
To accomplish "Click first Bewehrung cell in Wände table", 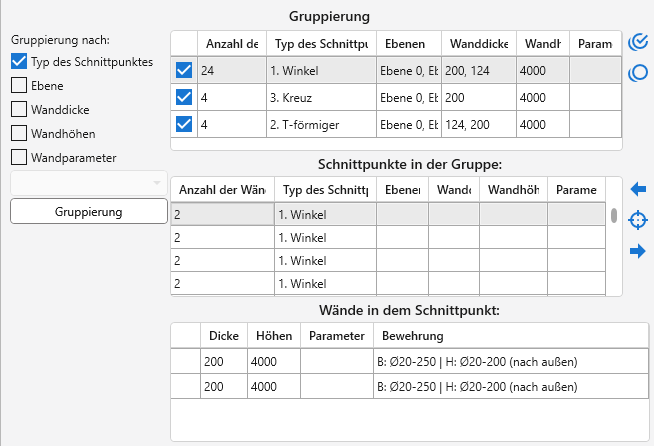I will click(511, 361).
